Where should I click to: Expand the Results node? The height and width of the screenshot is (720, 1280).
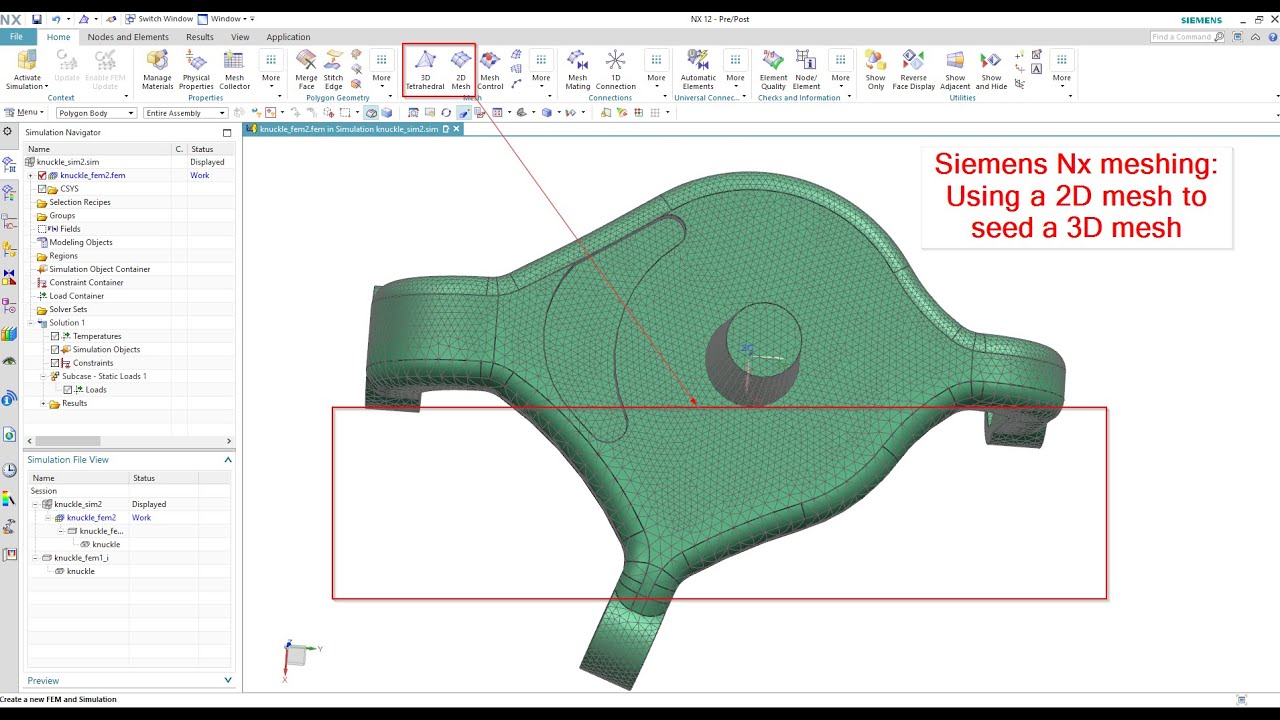click(x=43, y=403)
